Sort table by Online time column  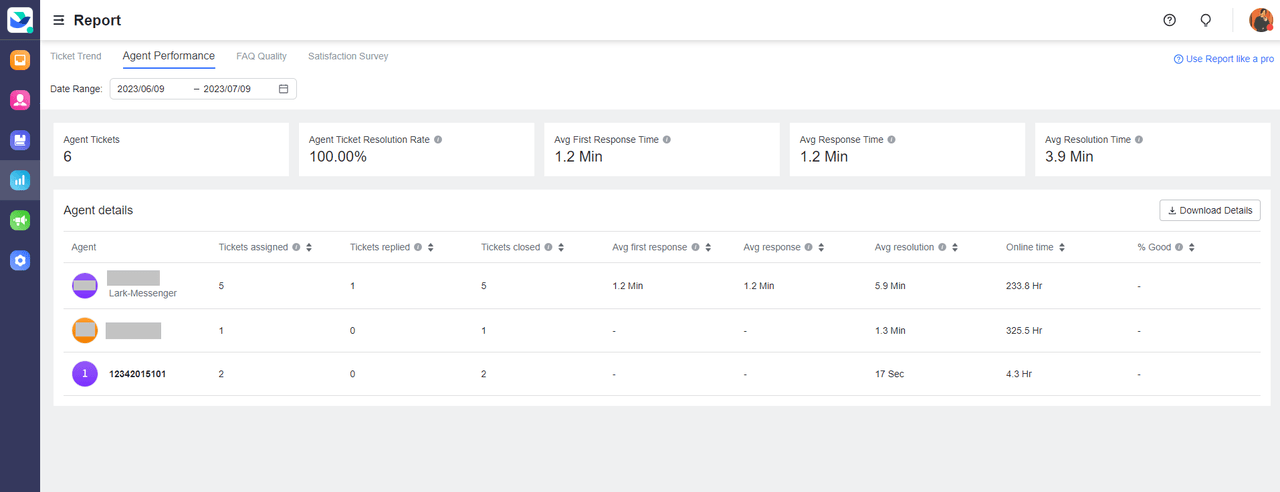coord(1062,248)
